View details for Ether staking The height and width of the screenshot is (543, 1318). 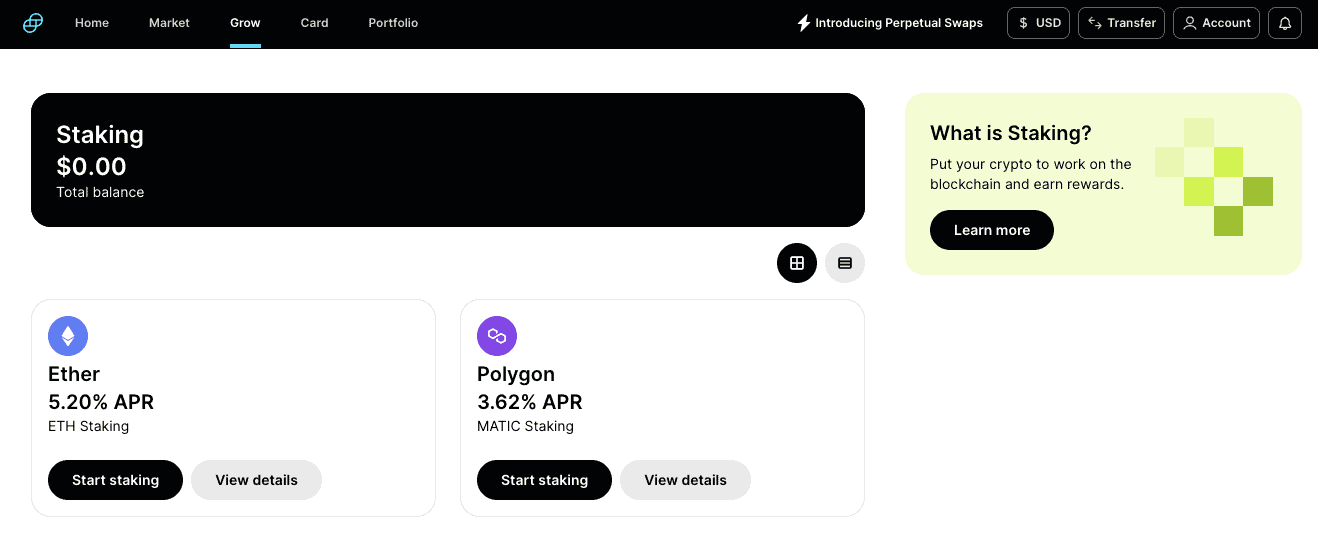pyautogui.click(x=256, y=480)
